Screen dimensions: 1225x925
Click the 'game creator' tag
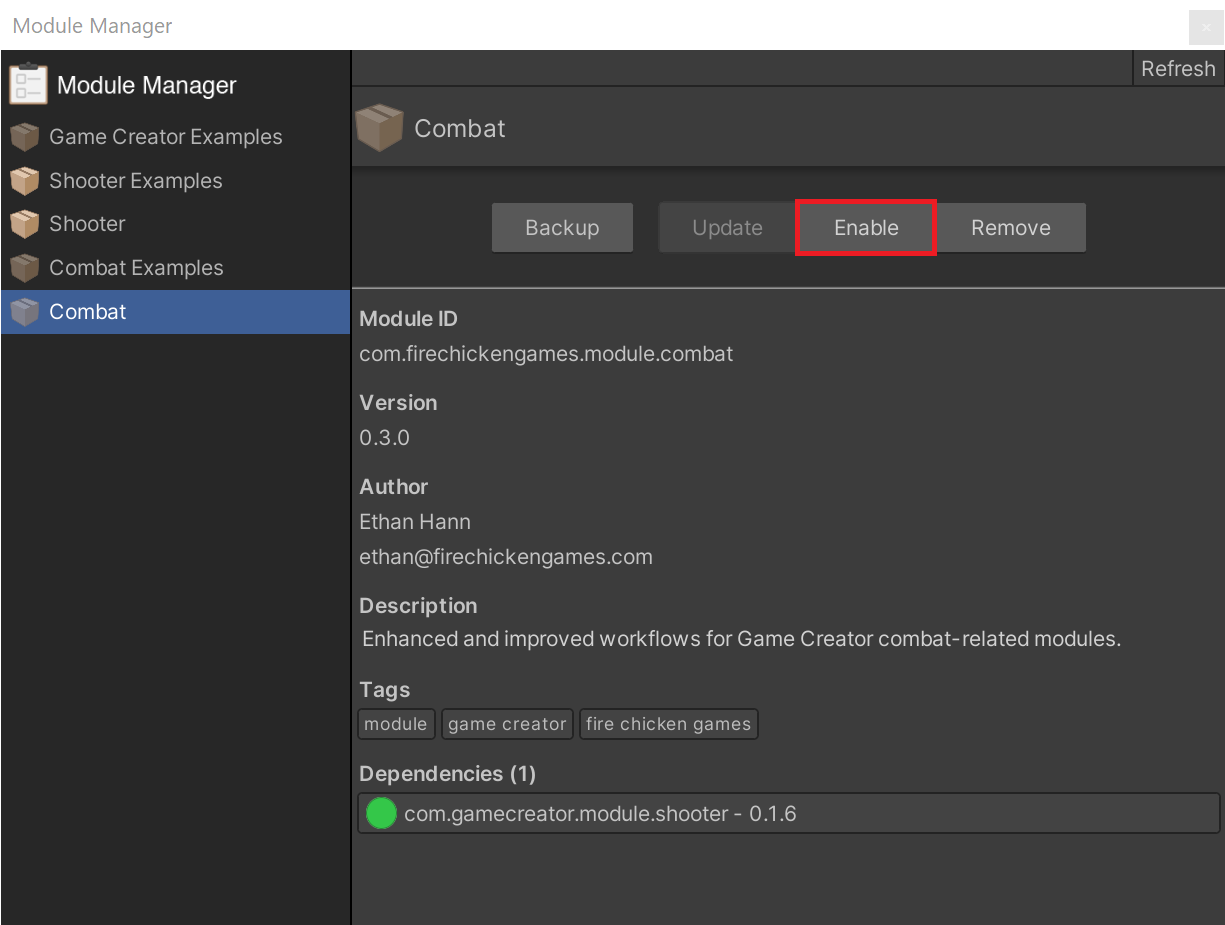507,724
